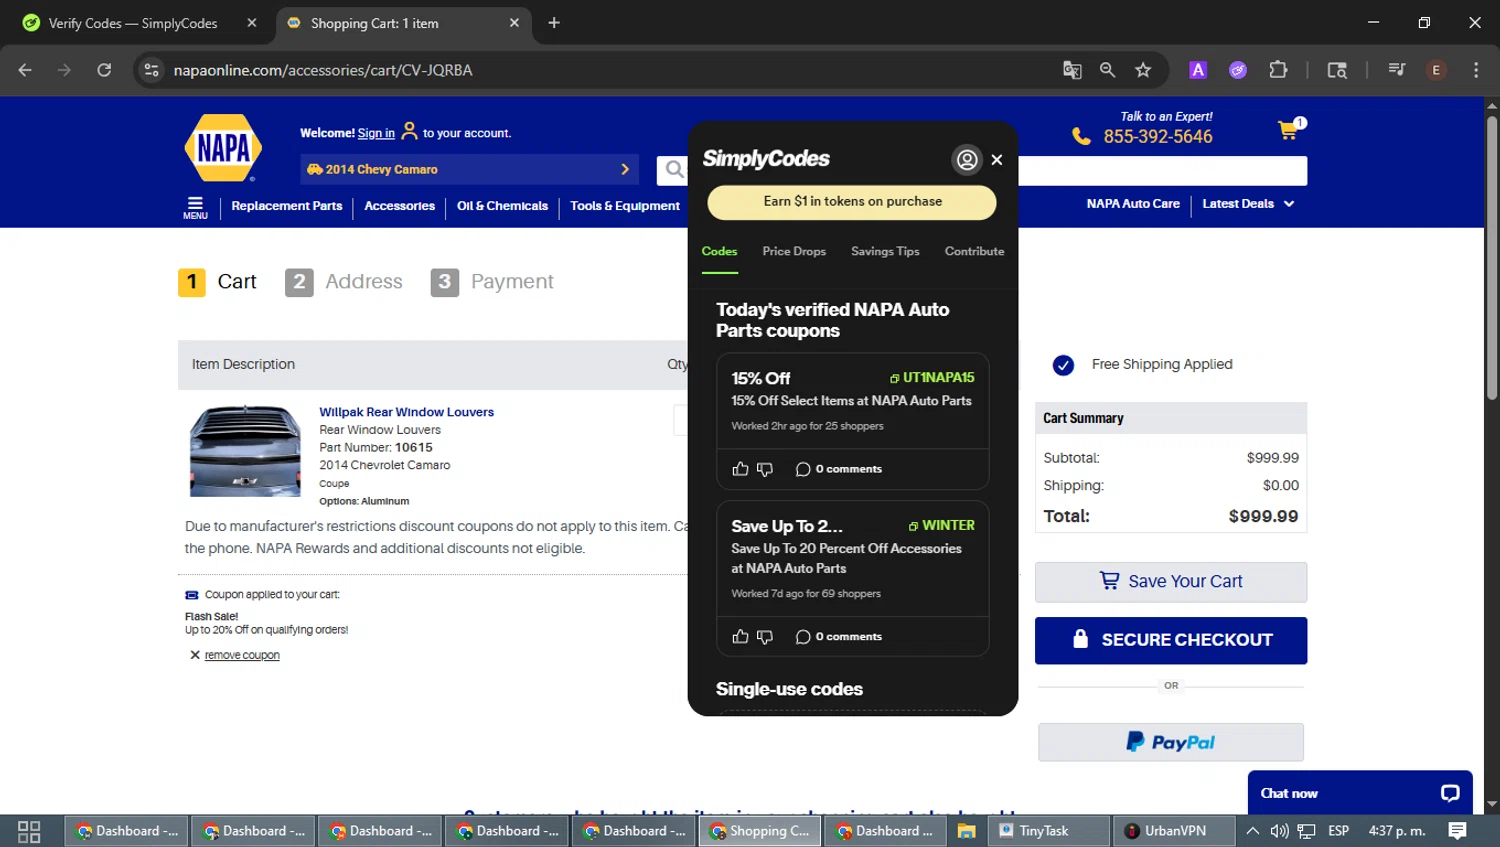The image size is (1500, 847).
Task: Switch to the Price Drops tab
Action: point(794,252)
